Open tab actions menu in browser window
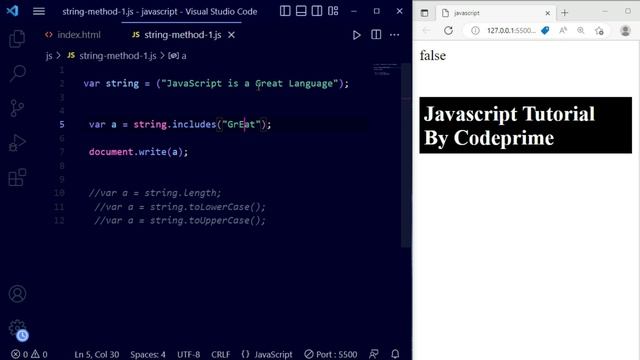Viewport: 640px width, 360px height. tap(424, 13)
